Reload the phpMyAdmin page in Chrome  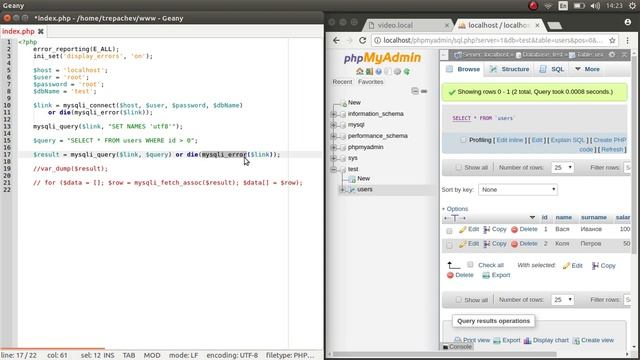362,40
